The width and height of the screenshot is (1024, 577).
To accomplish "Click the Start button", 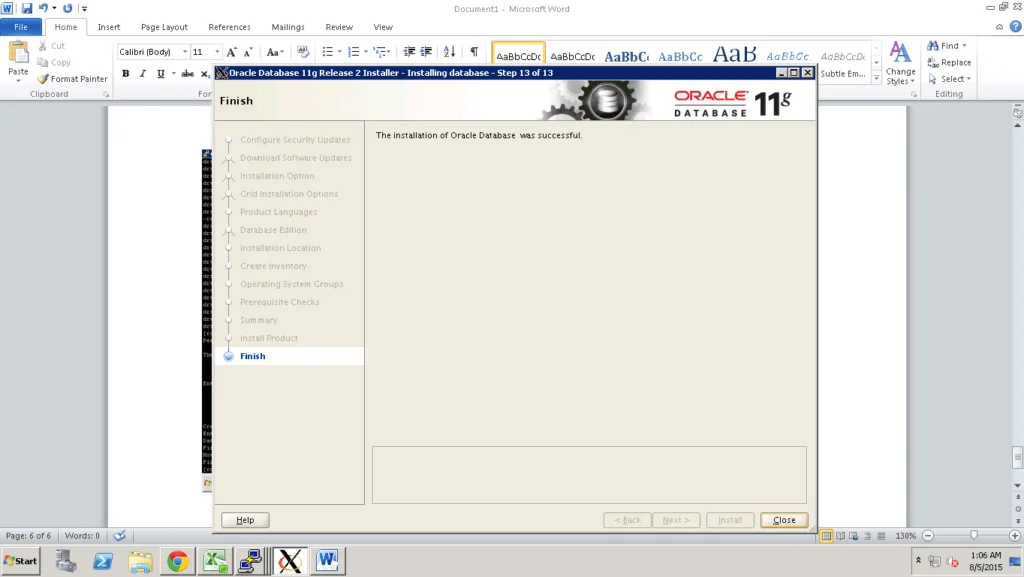I will point(21,561).
